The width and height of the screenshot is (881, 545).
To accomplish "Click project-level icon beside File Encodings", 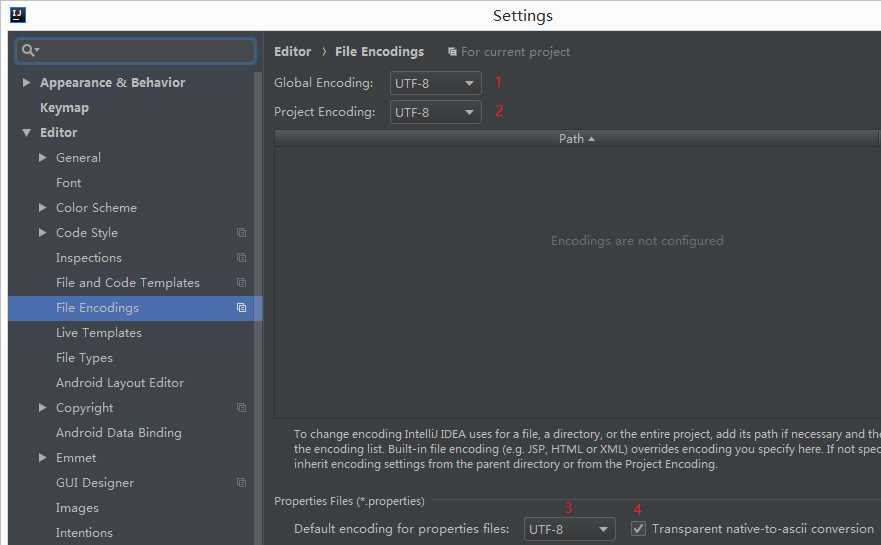I will pyautogui.click(x=241, y=308).
